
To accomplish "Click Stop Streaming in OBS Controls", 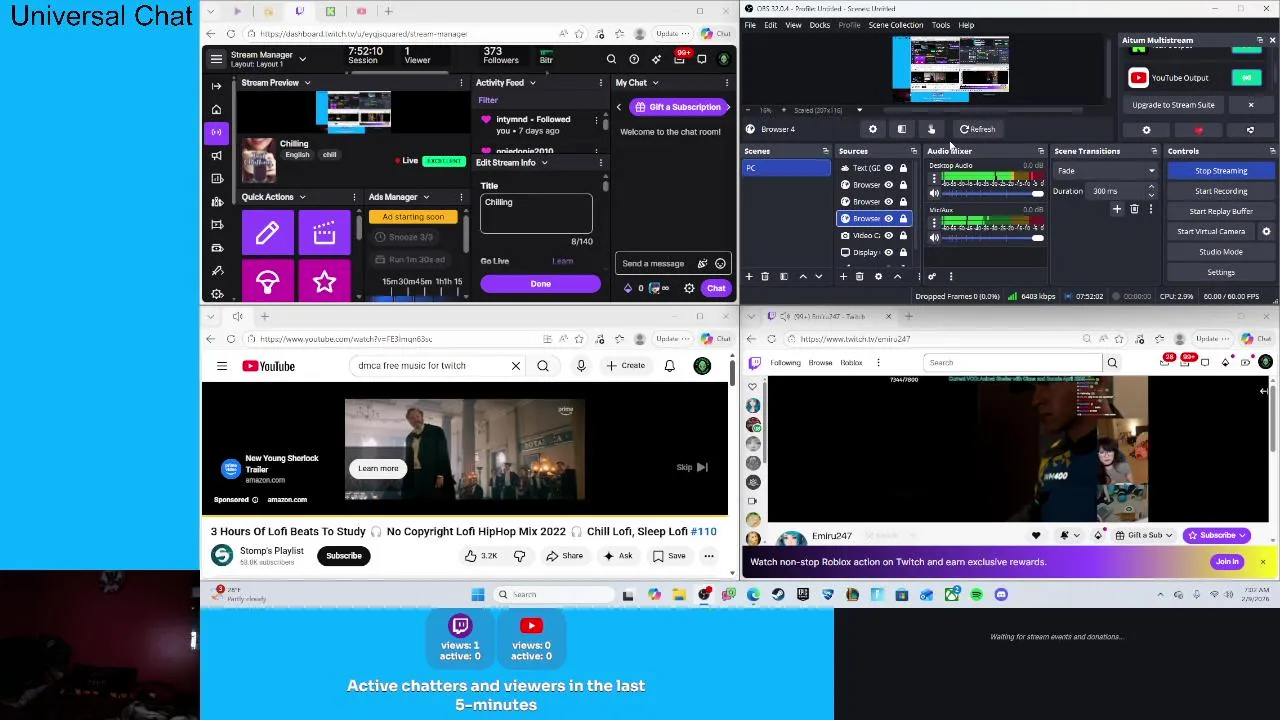I will pyautogui.click(x=1221, y=171).
